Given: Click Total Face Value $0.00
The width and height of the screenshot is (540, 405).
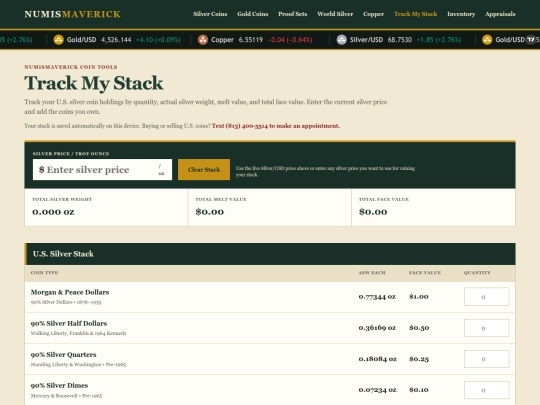Looking at the screenshot, I should click(373, 212).
